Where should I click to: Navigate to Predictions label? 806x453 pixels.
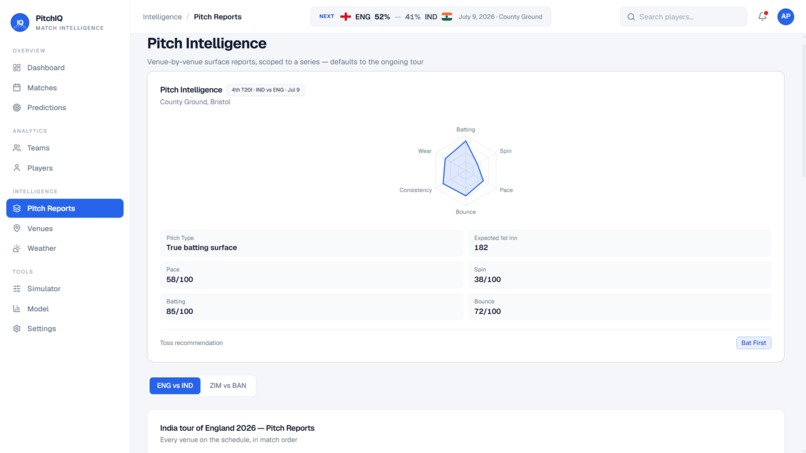tap(47, 107)
